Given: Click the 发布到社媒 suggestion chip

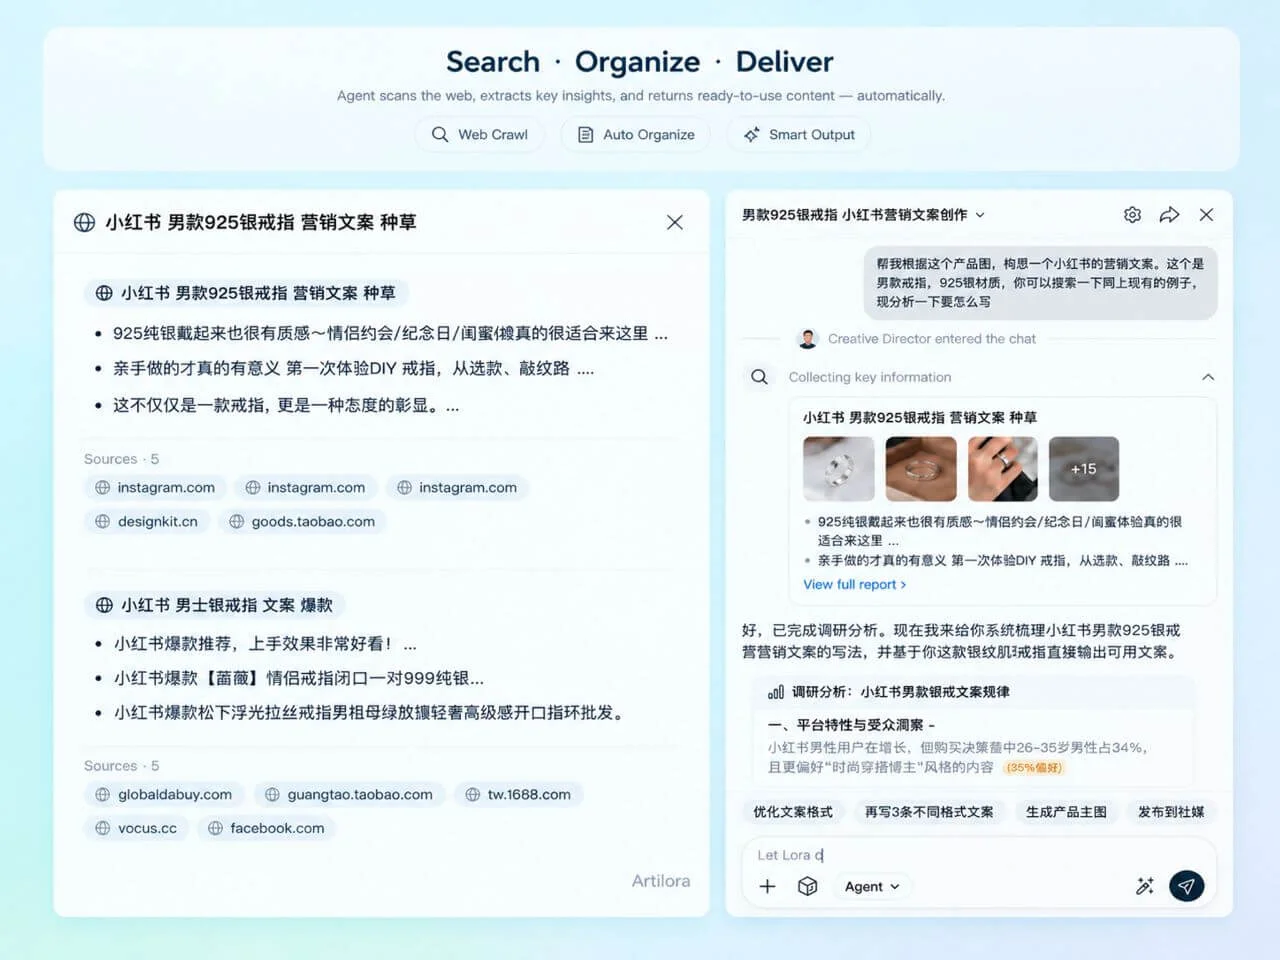Looking at the screenshot, I should 1171,812.
